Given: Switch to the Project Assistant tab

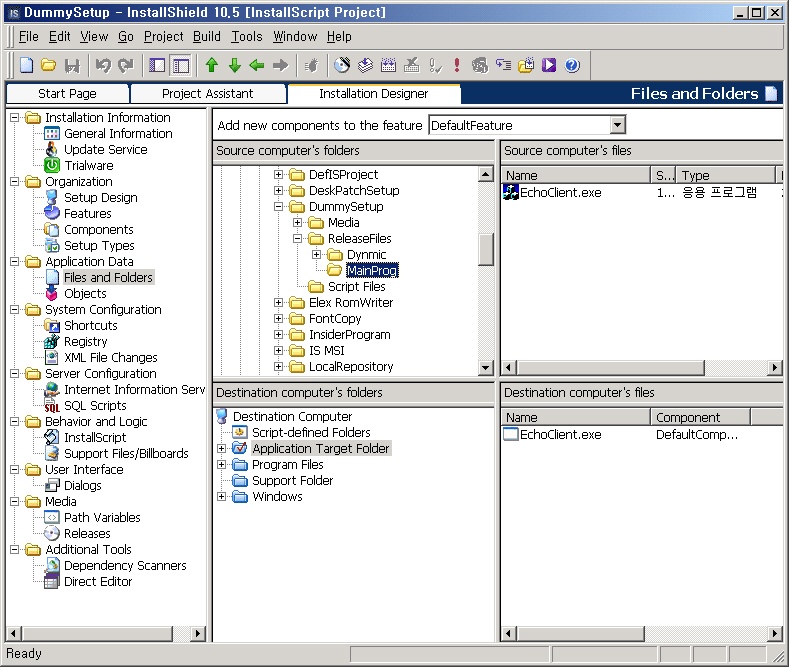Looking at the screenshot, I should [208, 94].
